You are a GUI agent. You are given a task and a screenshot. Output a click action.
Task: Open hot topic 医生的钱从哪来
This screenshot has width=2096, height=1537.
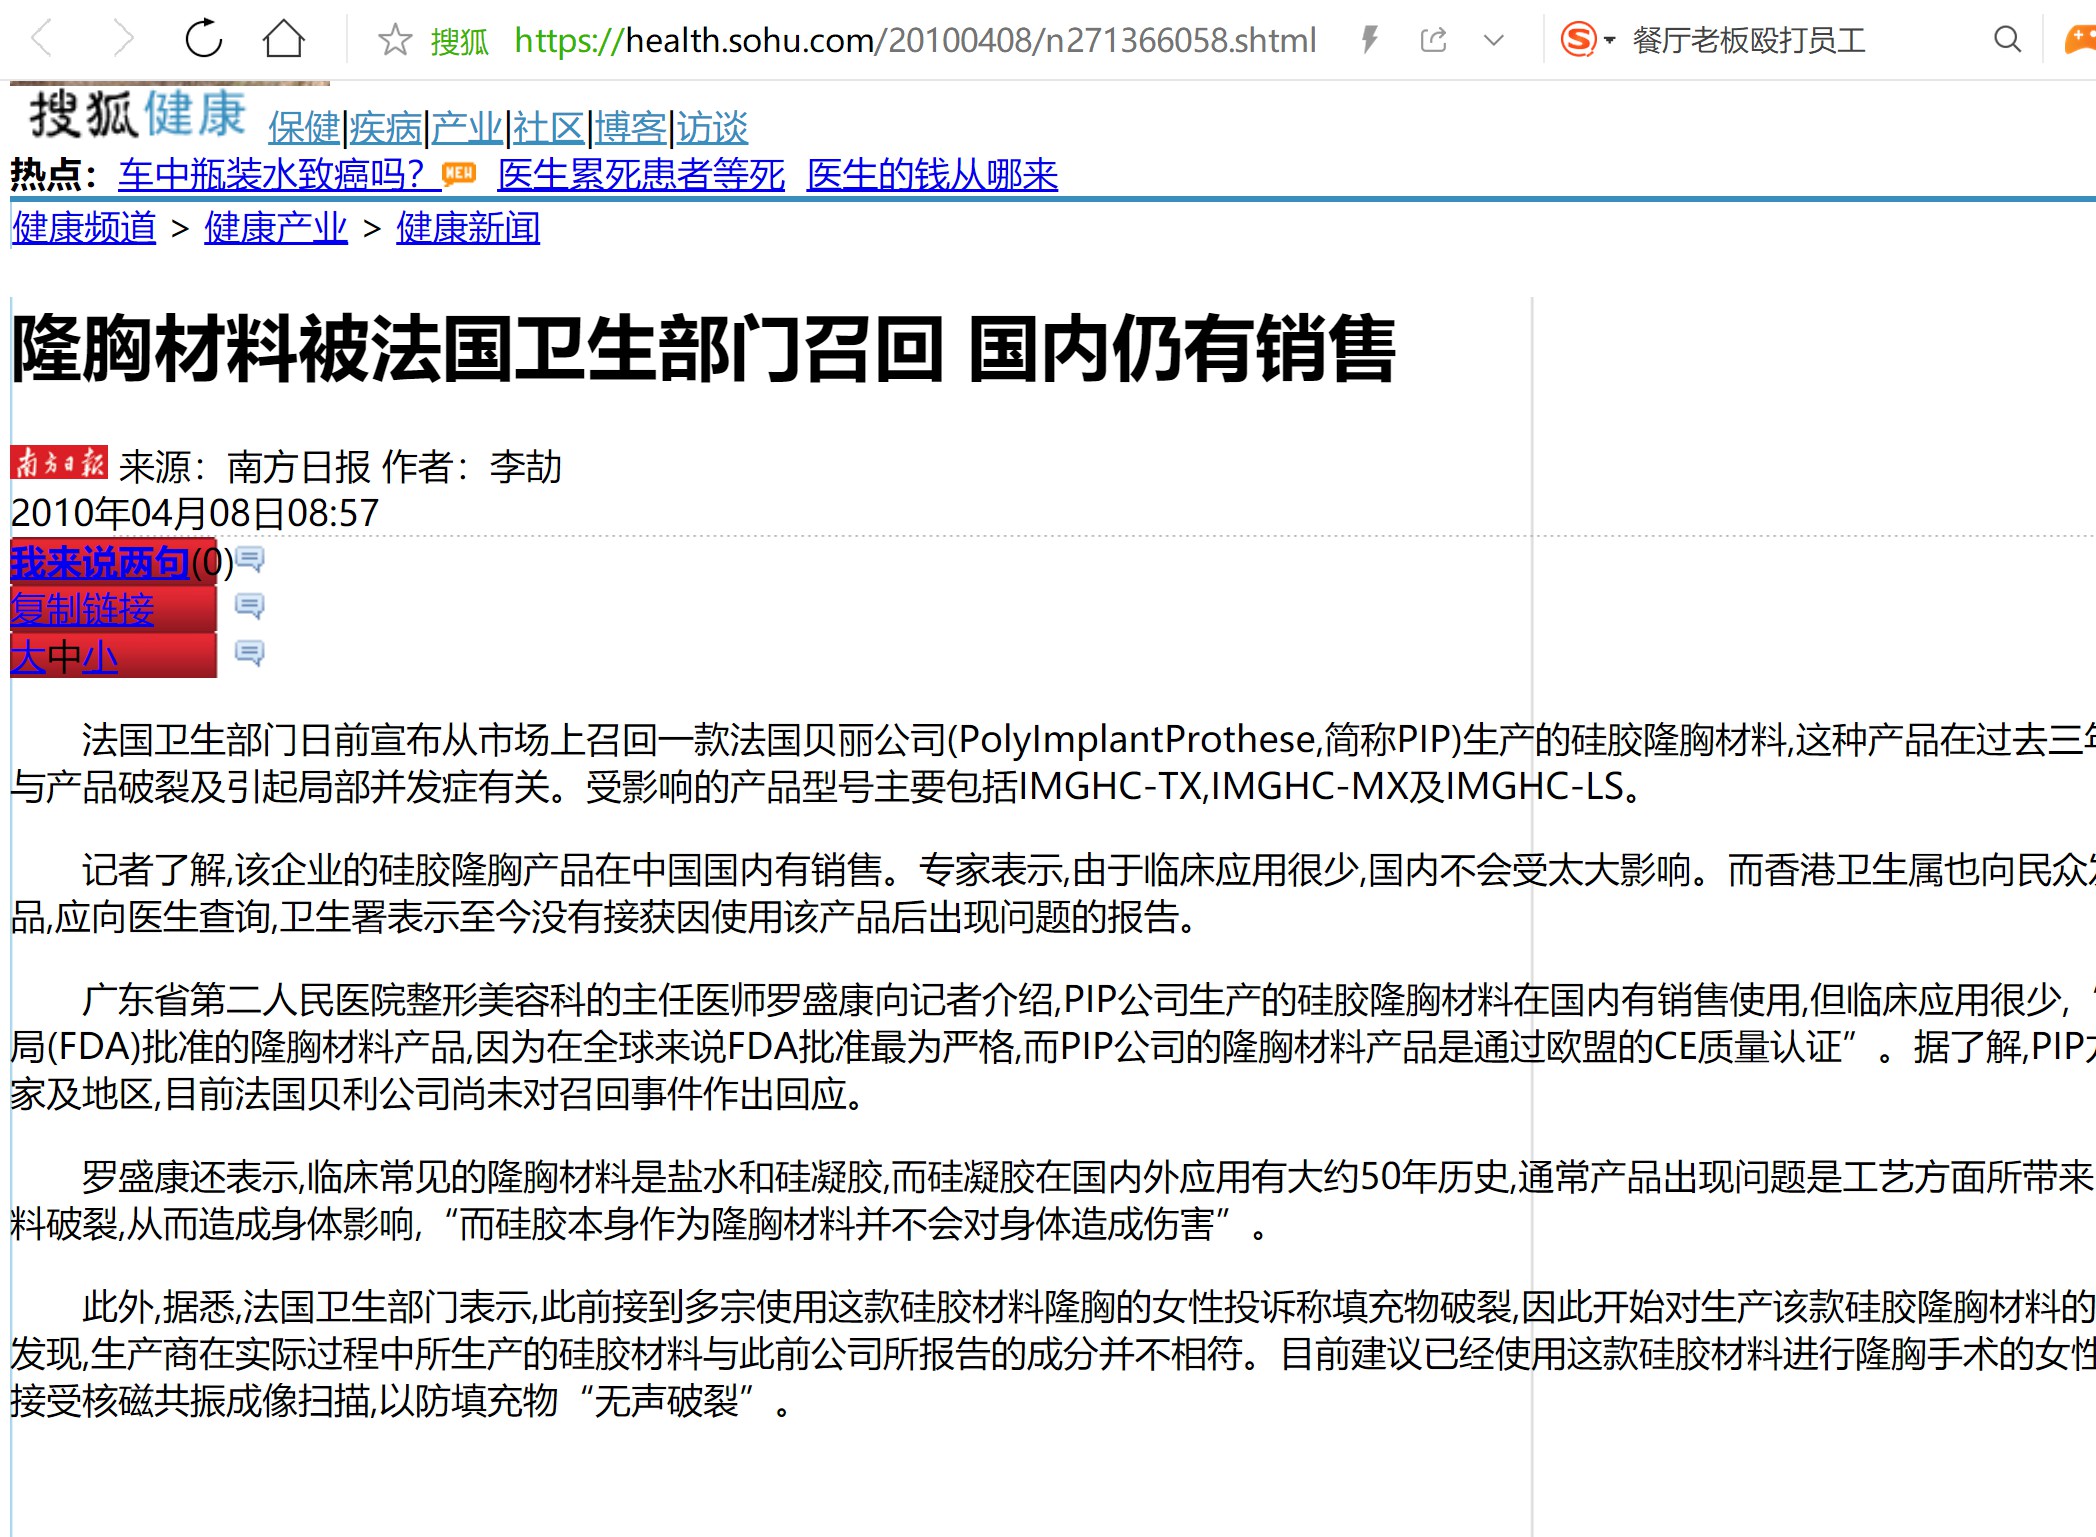coord(932,175)
